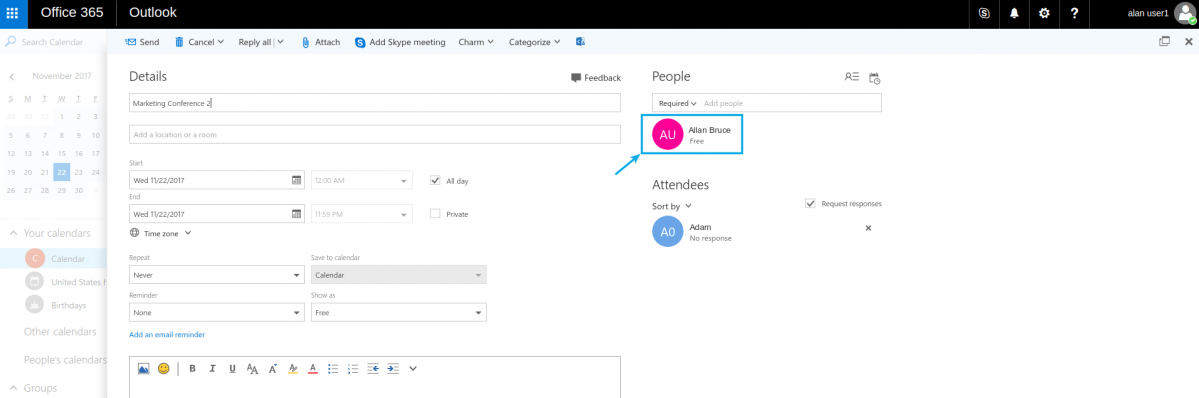Select the Calendar item in the sidebar
Screen dimensions: 1199x398
pyautogui.click(x=54, y=259)
